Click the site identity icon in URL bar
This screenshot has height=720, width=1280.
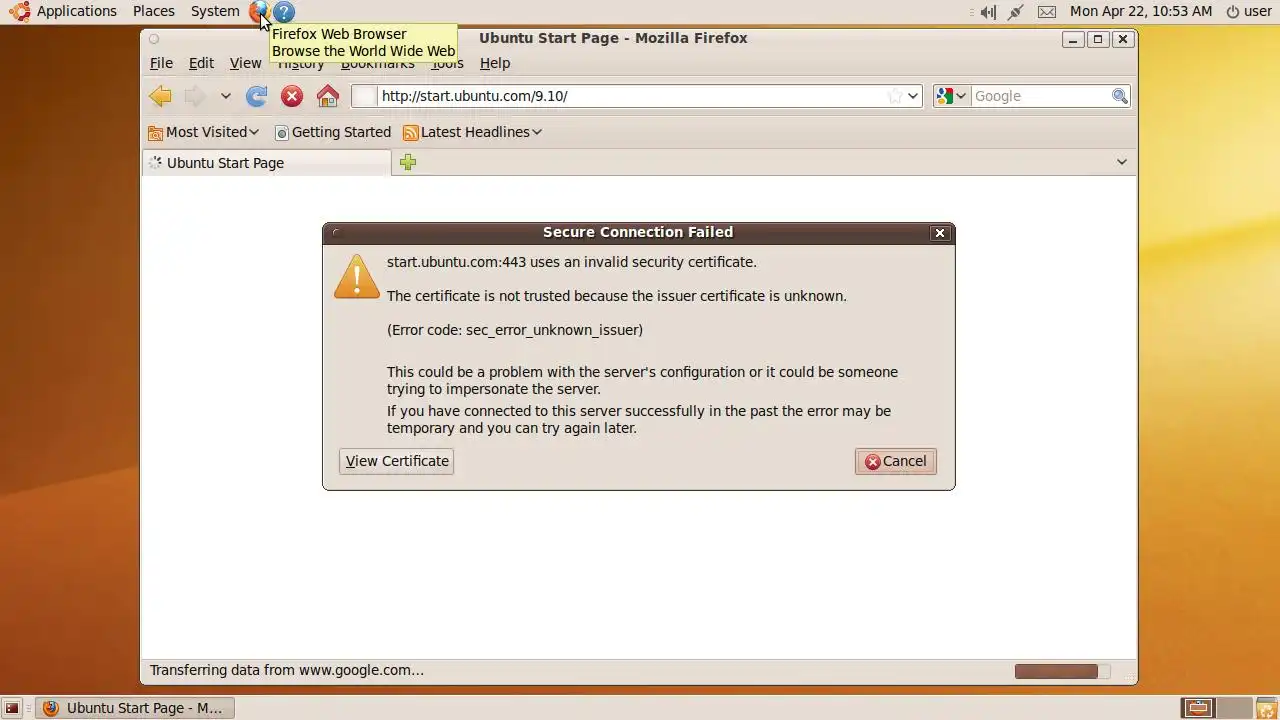click(365, 96)
